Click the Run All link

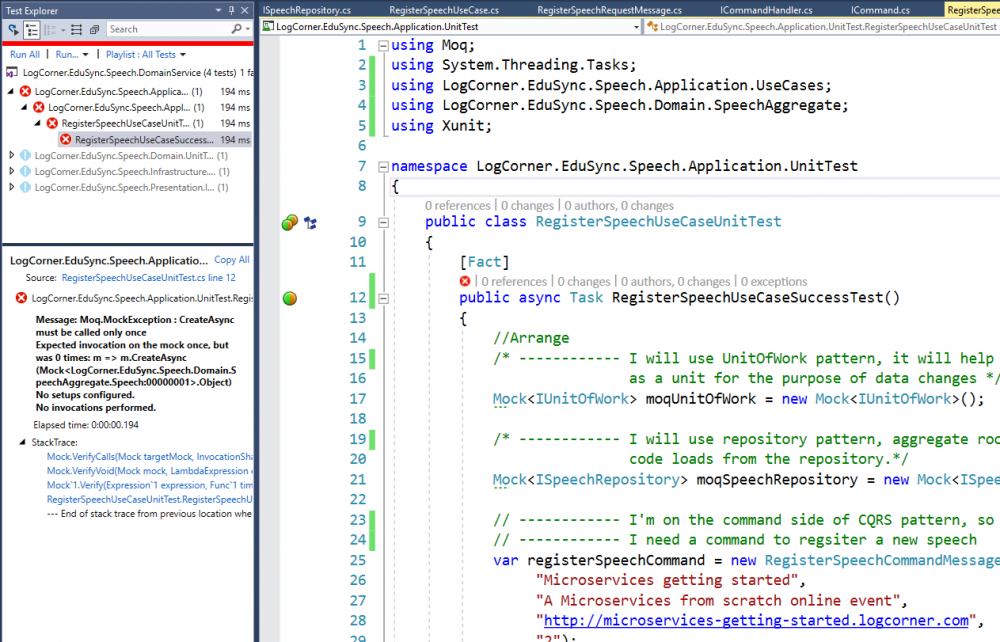coord(25,54)
